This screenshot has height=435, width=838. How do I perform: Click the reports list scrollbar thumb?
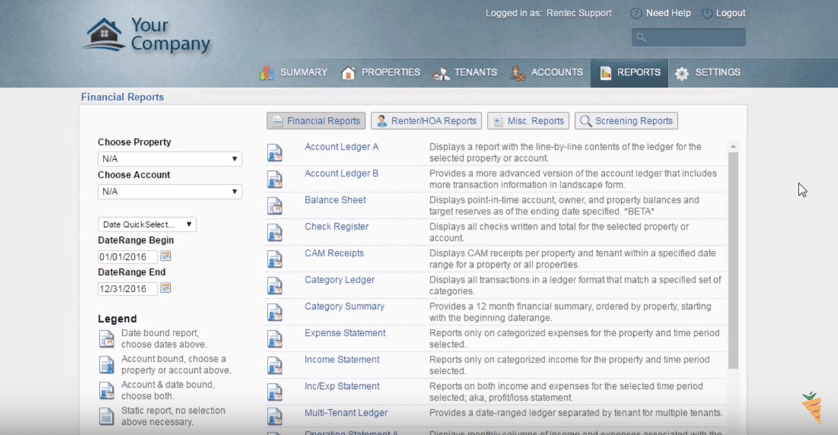click(x=733, y=261)
